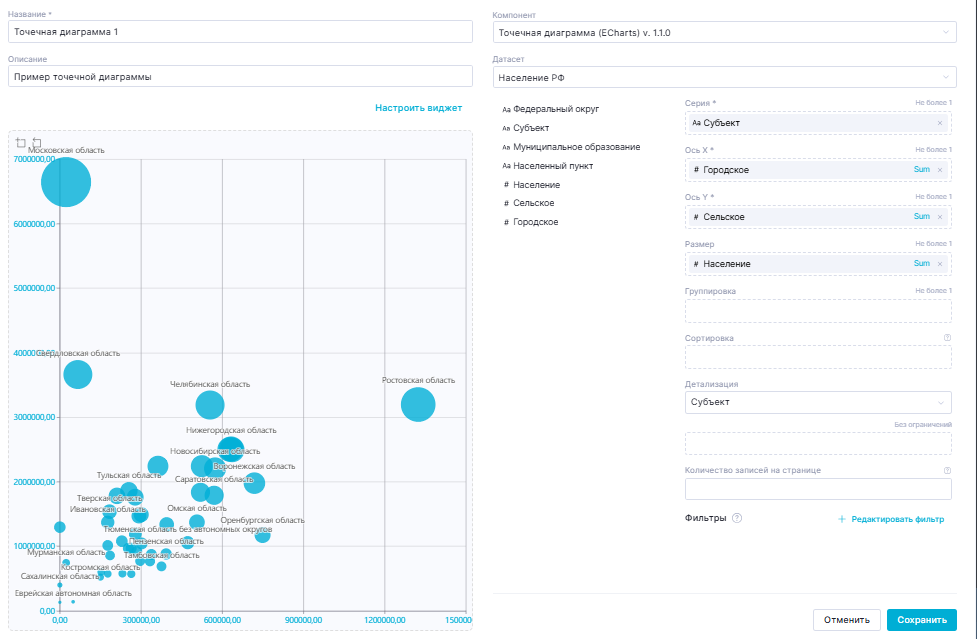977x639 pixels.
Task: Change Sum aggregation on Население size field
Action: pos(921,264)
